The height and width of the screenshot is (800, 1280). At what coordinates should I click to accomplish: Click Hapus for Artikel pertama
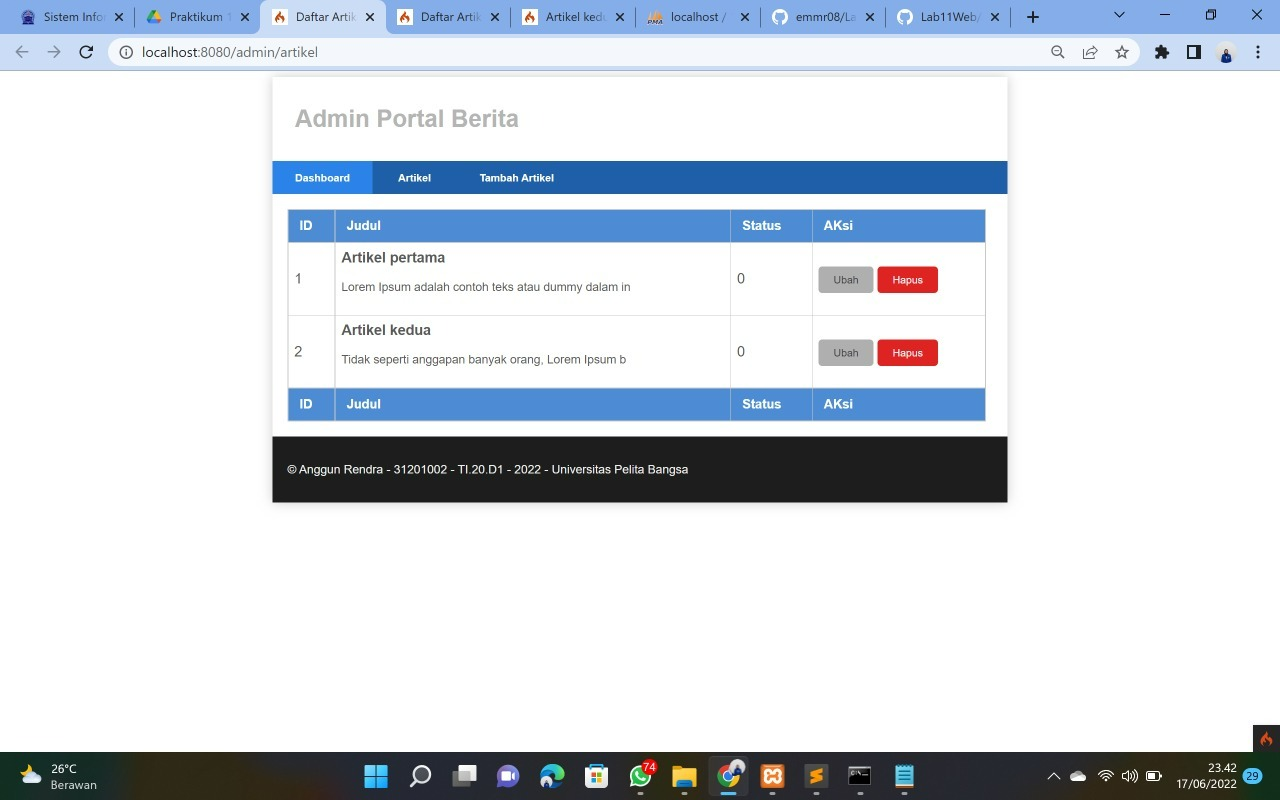[906, 279]
